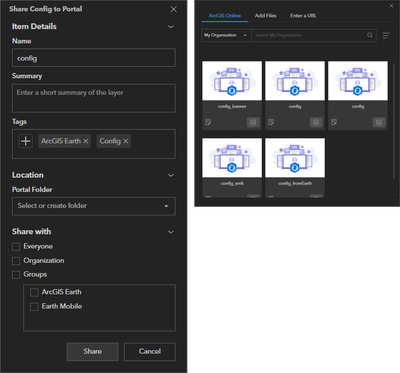Enable sharing with Everyone
Viewport: 400px width, 373px height.
coord(16,247)
